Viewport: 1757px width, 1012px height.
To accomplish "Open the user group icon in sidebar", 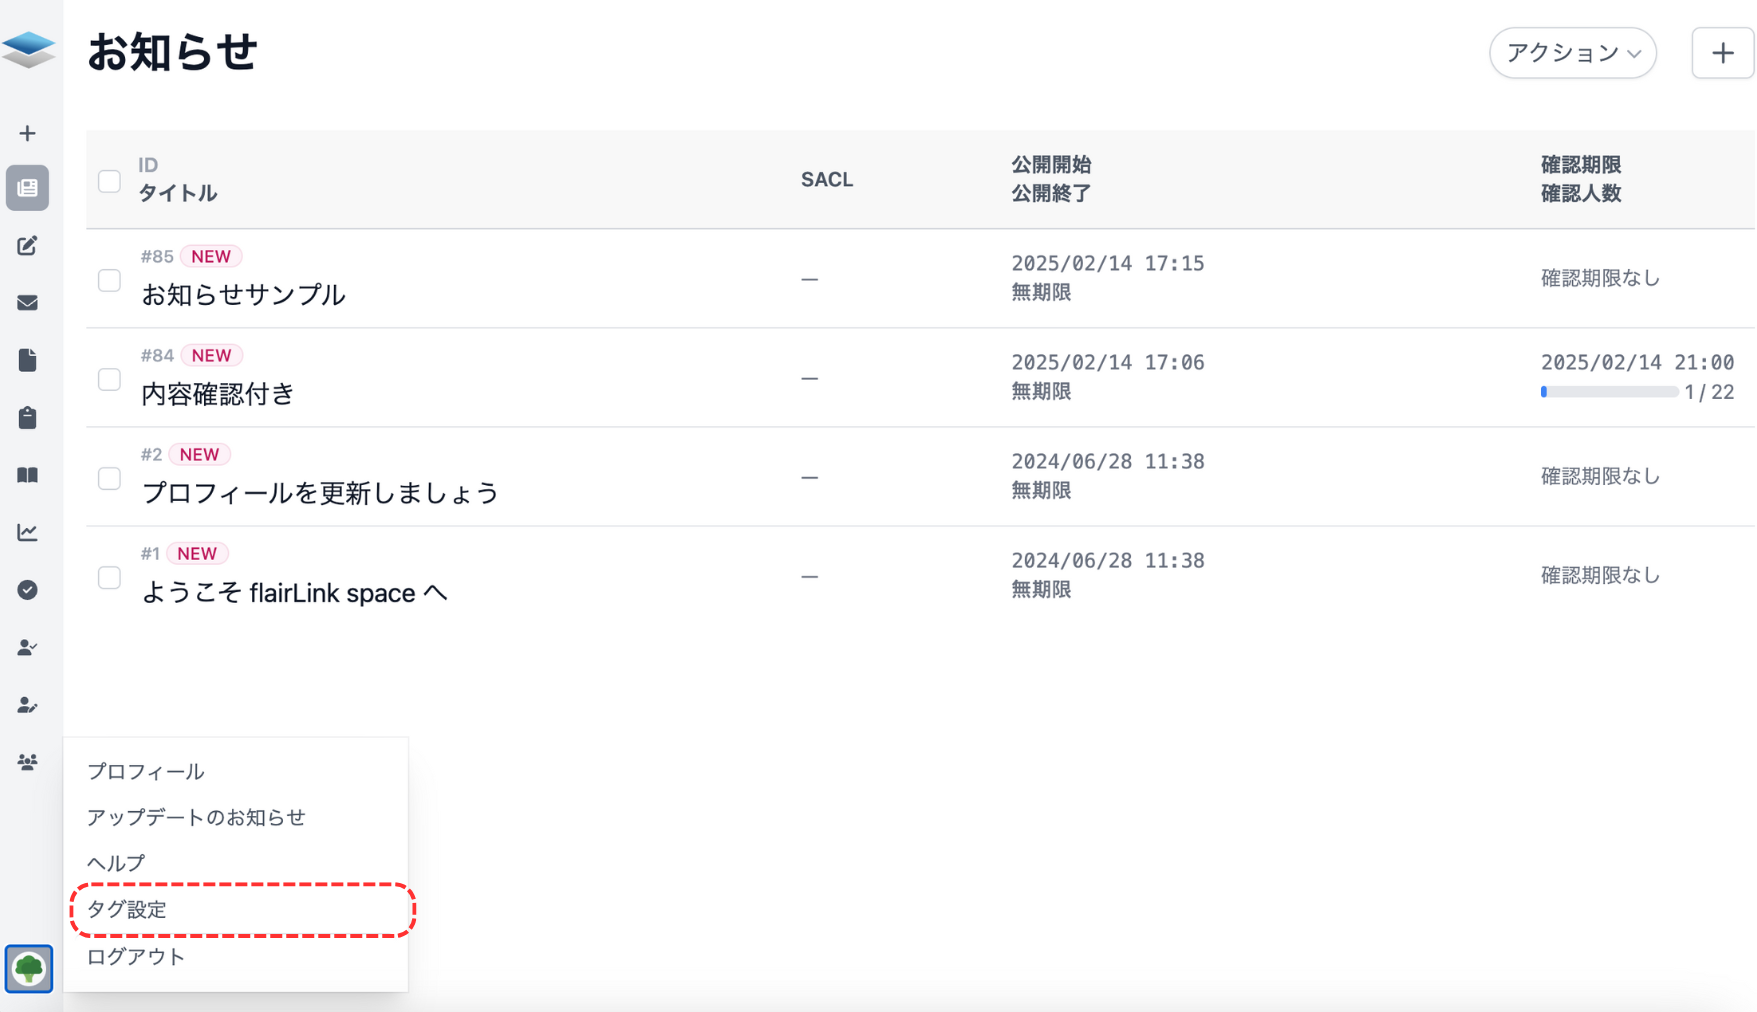I will click(x=28, y=762).
